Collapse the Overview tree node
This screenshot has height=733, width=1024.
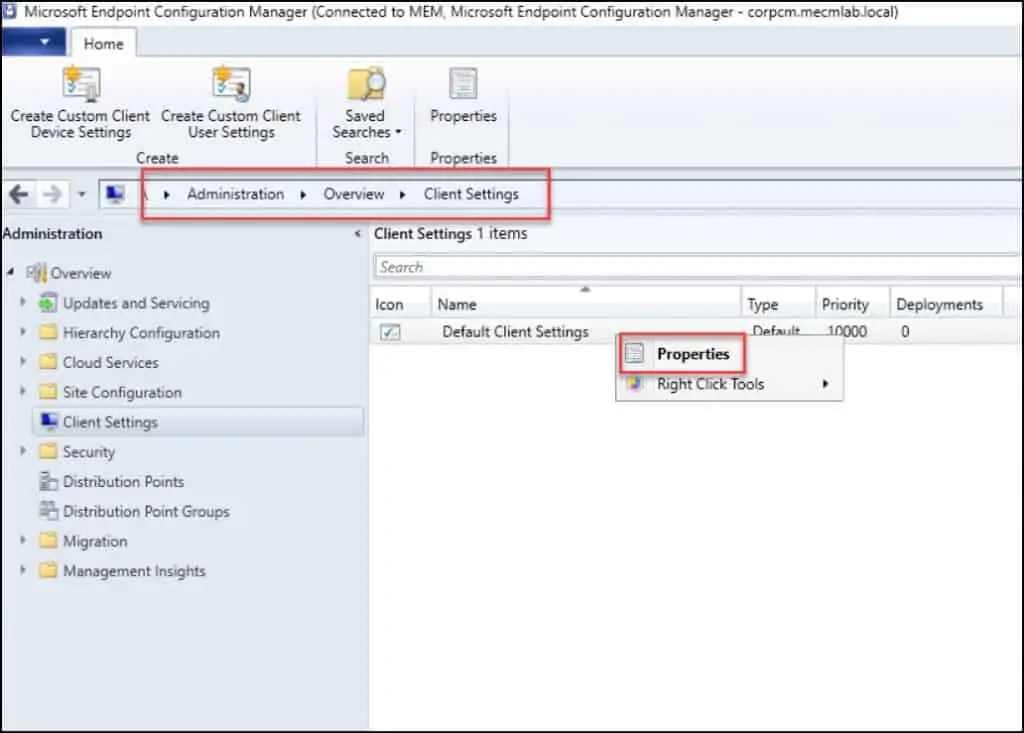click(x=10, y=272)
